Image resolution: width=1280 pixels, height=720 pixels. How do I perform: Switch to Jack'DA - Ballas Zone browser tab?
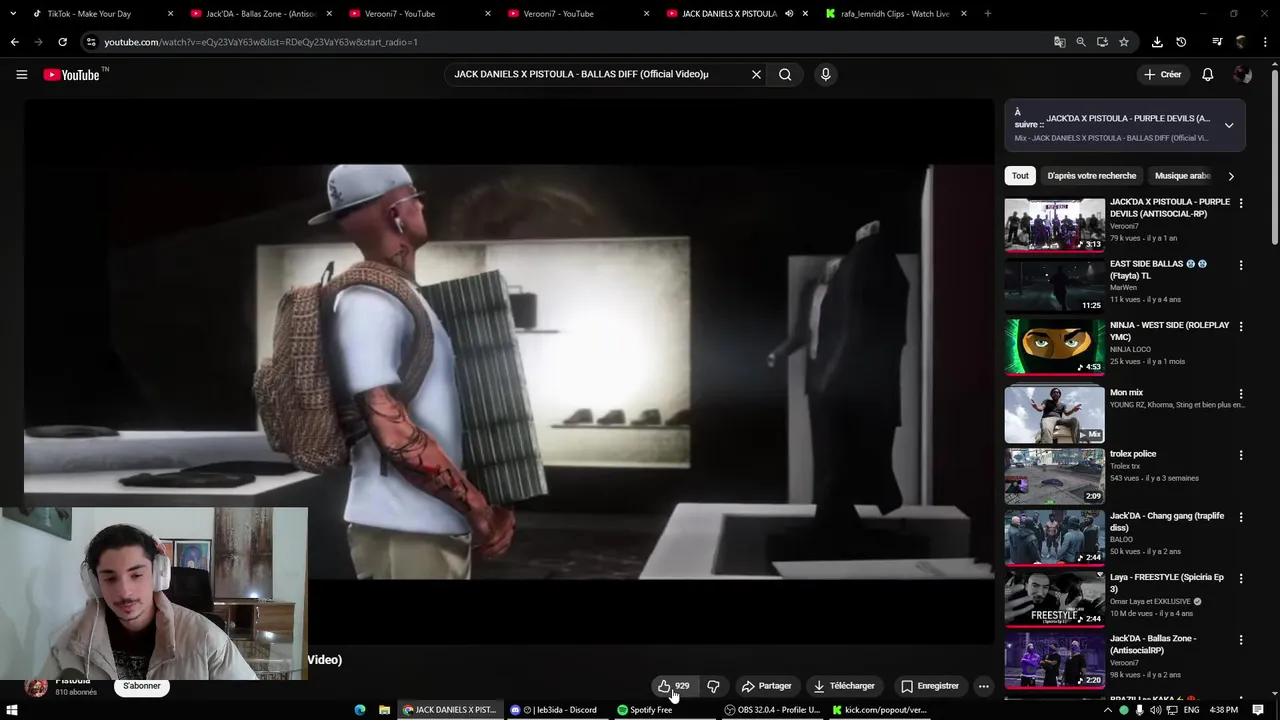(x=260, y=14)
